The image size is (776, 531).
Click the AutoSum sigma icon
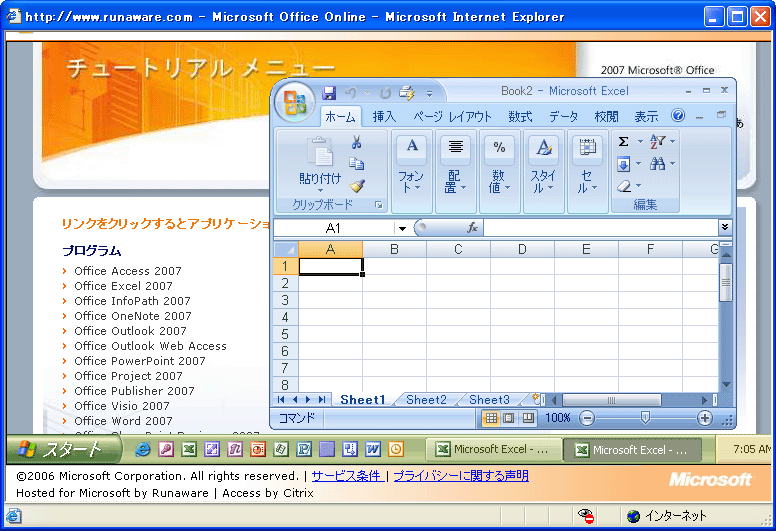(x=624, y=142)
